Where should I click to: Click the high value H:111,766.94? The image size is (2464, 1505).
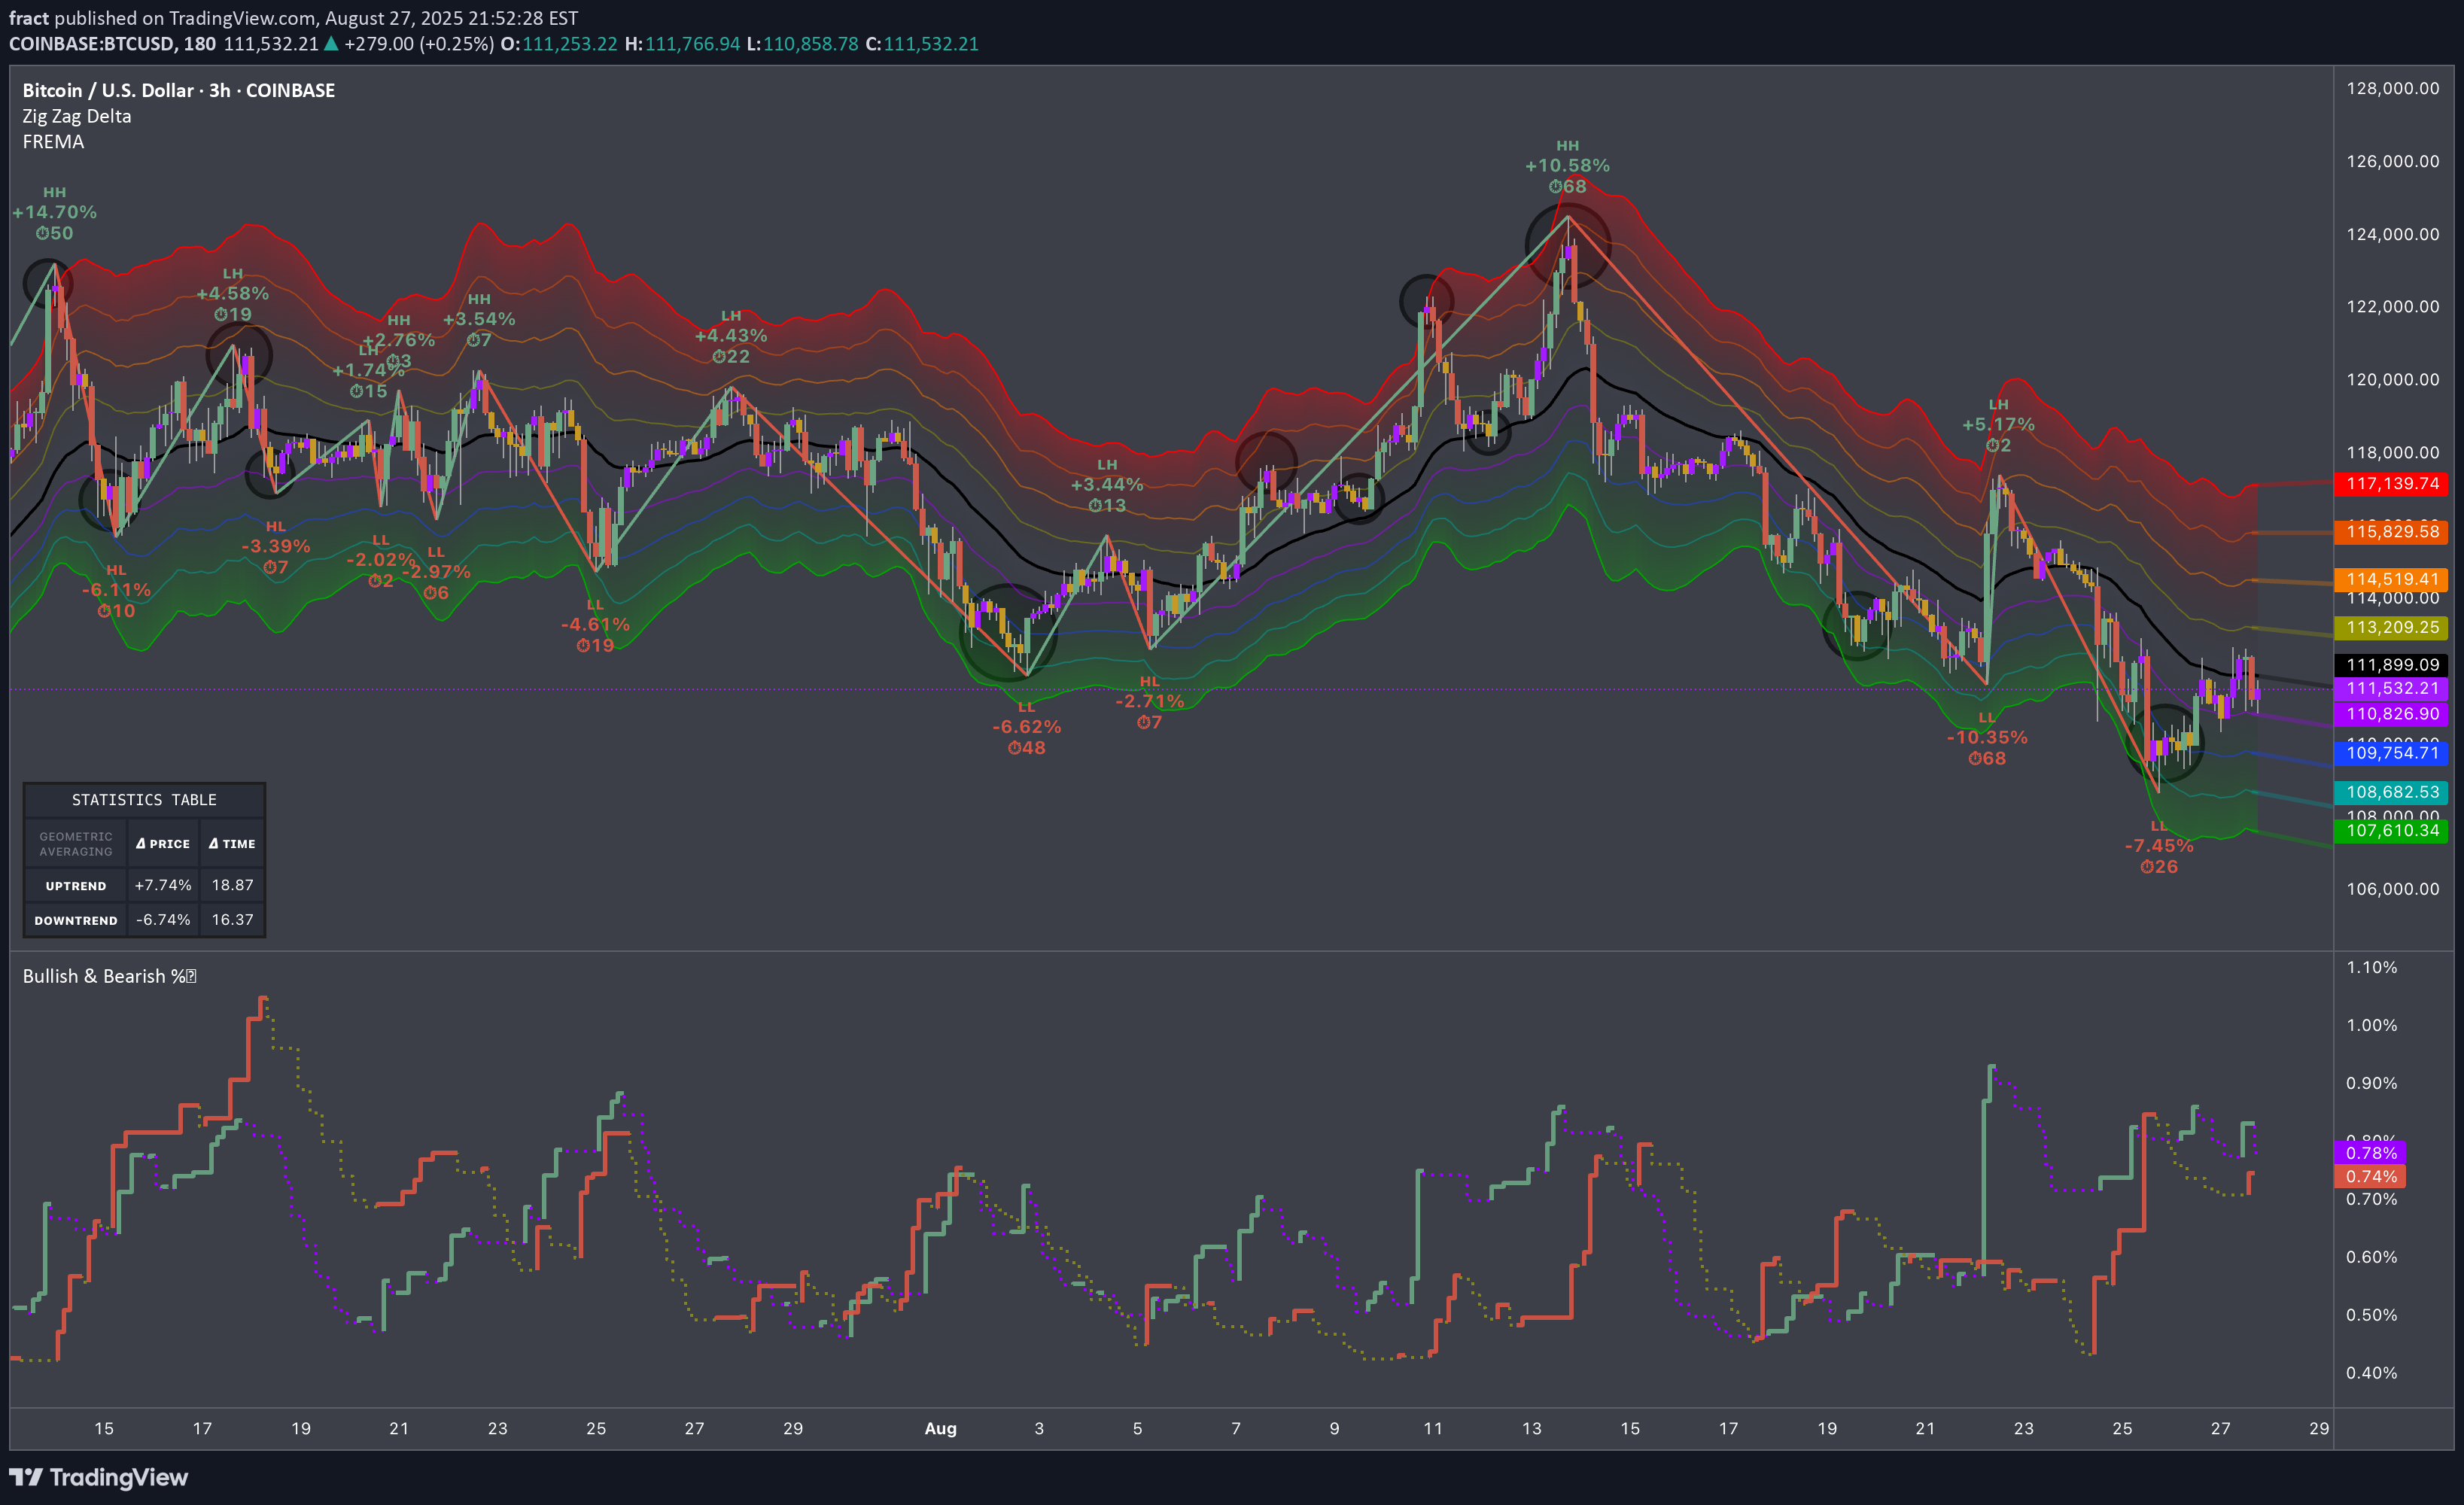[682, 44]
